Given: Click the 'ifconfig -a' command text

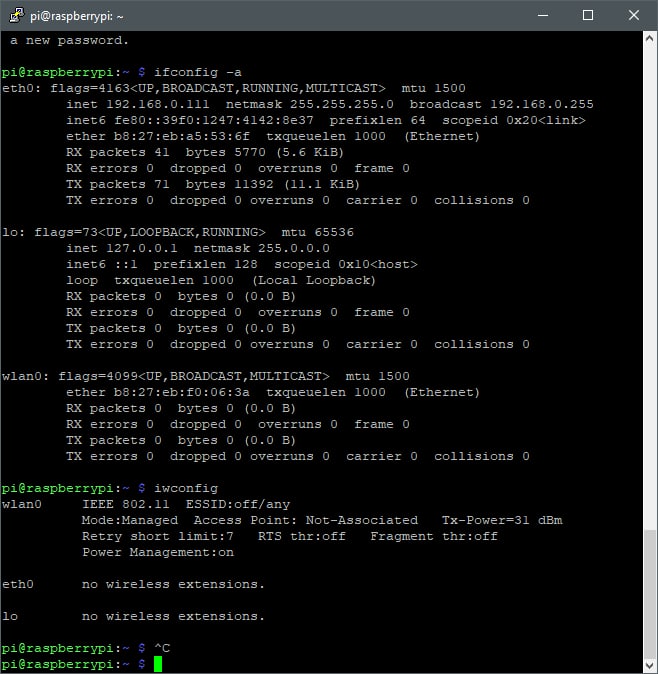Looking at the screenshot, I should coord(198,72).
